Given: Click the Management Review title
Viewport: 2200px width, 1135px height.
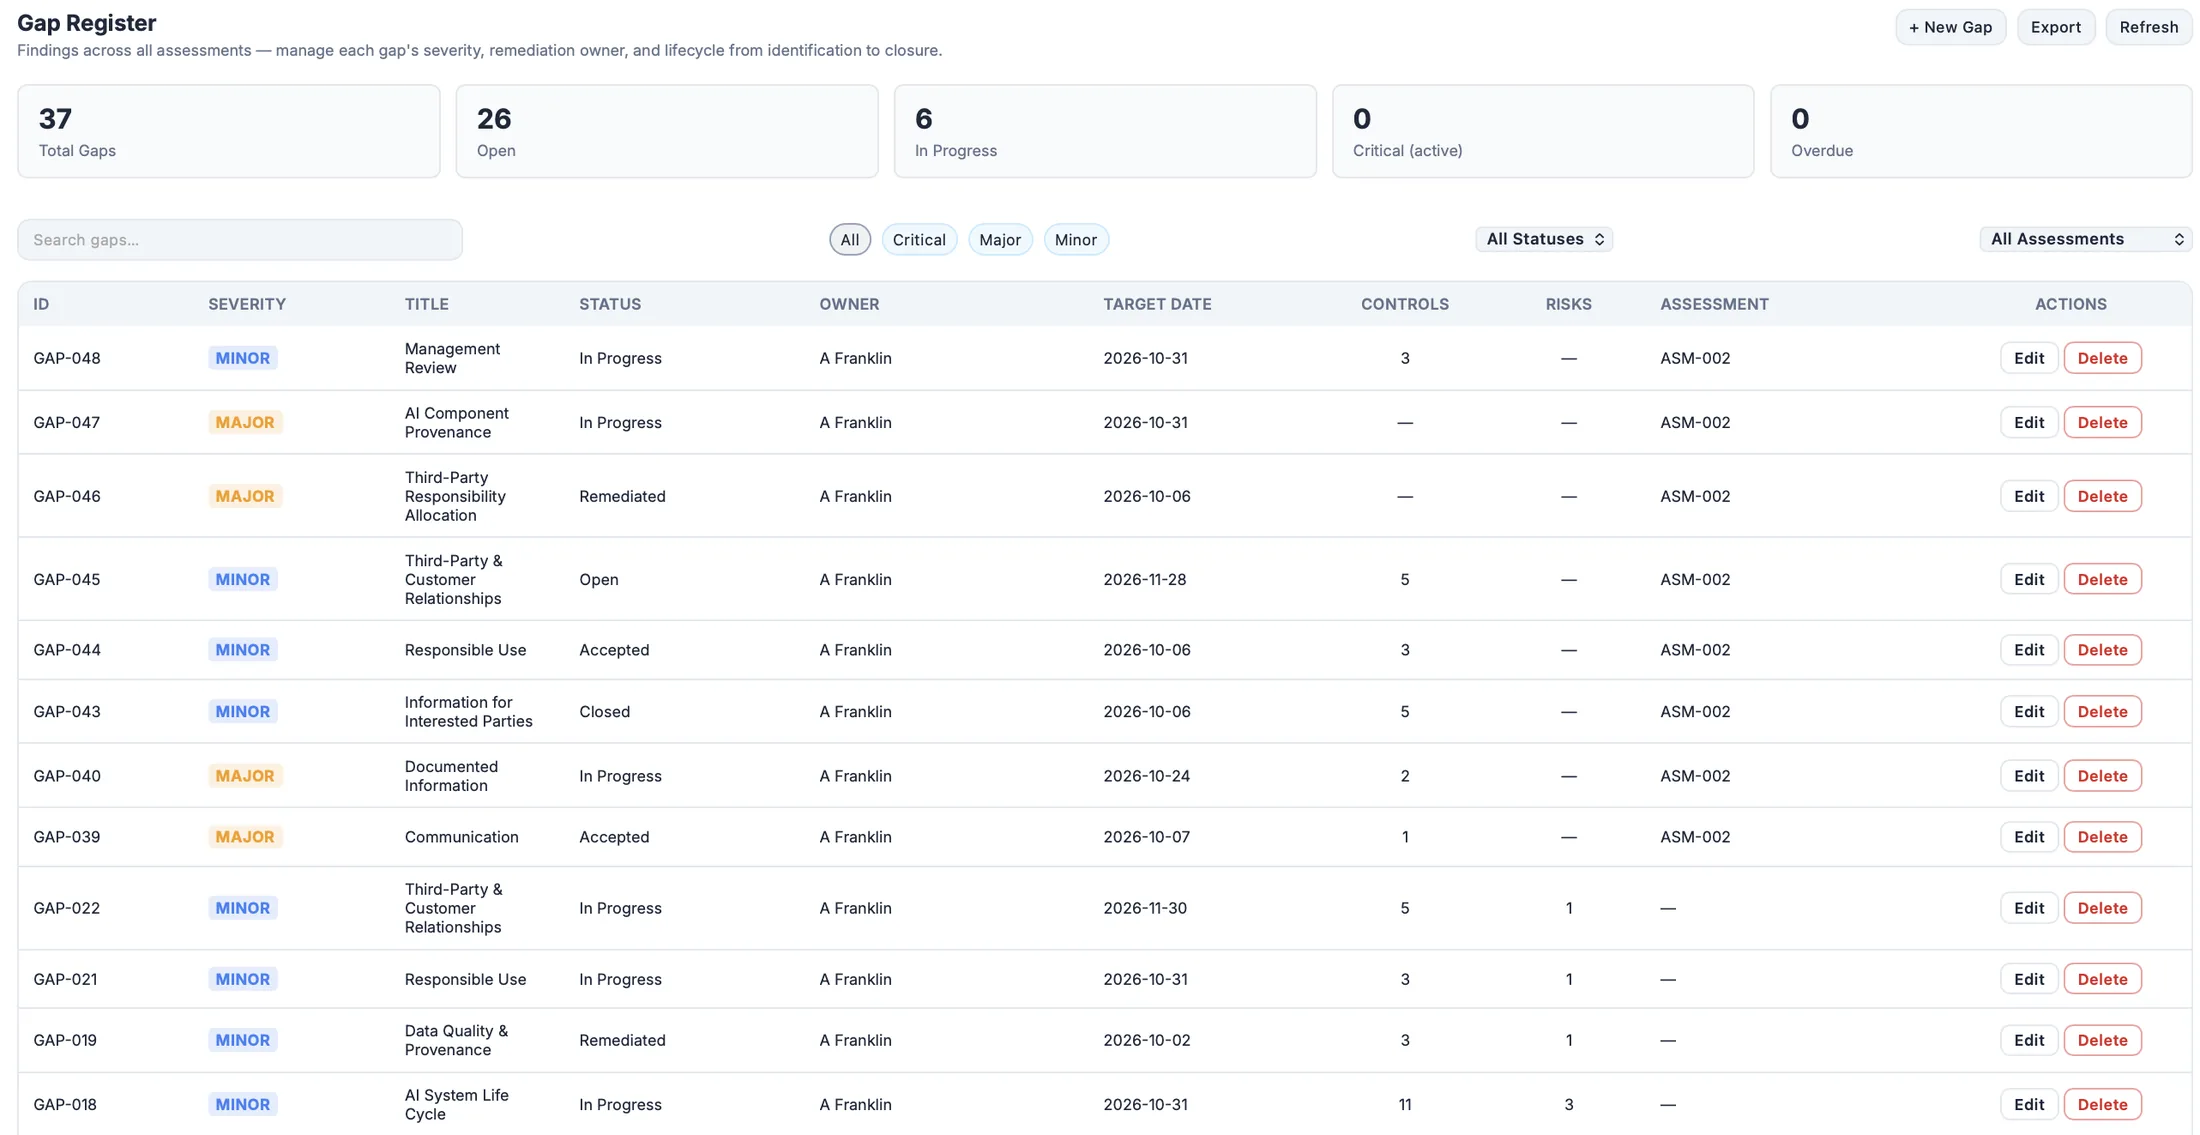Looking at the screenshot, I should pyautogui.click(x=452, y=358).
